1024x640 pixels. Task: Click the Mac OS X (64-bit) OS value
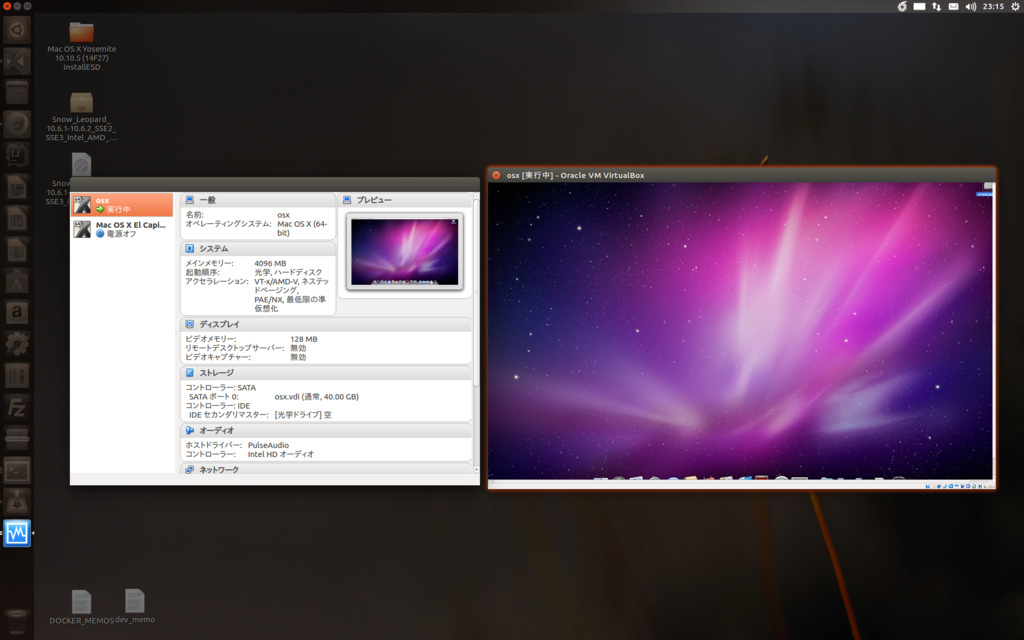point(302,228)
